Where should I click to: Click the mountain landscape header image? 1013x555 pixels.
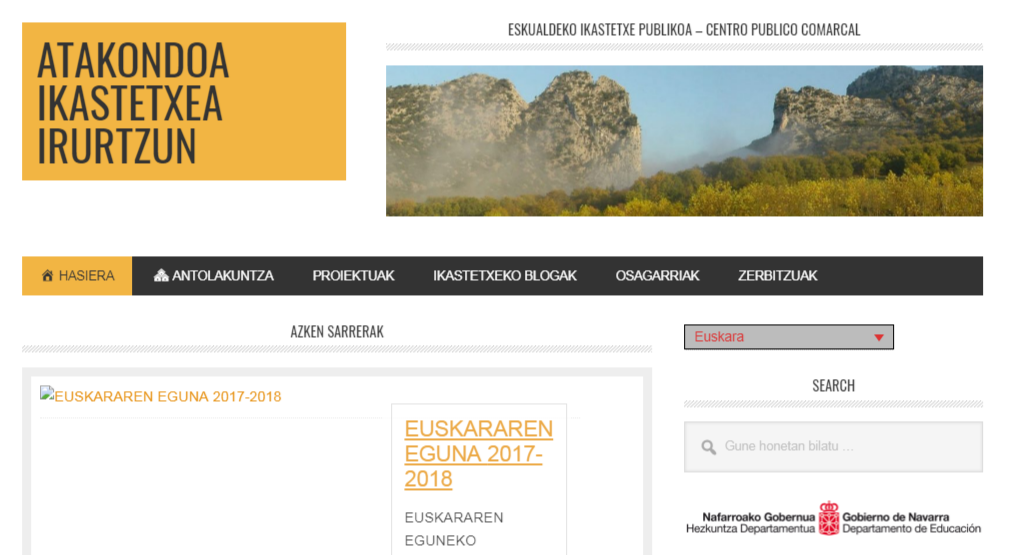[x=684, y=140]
